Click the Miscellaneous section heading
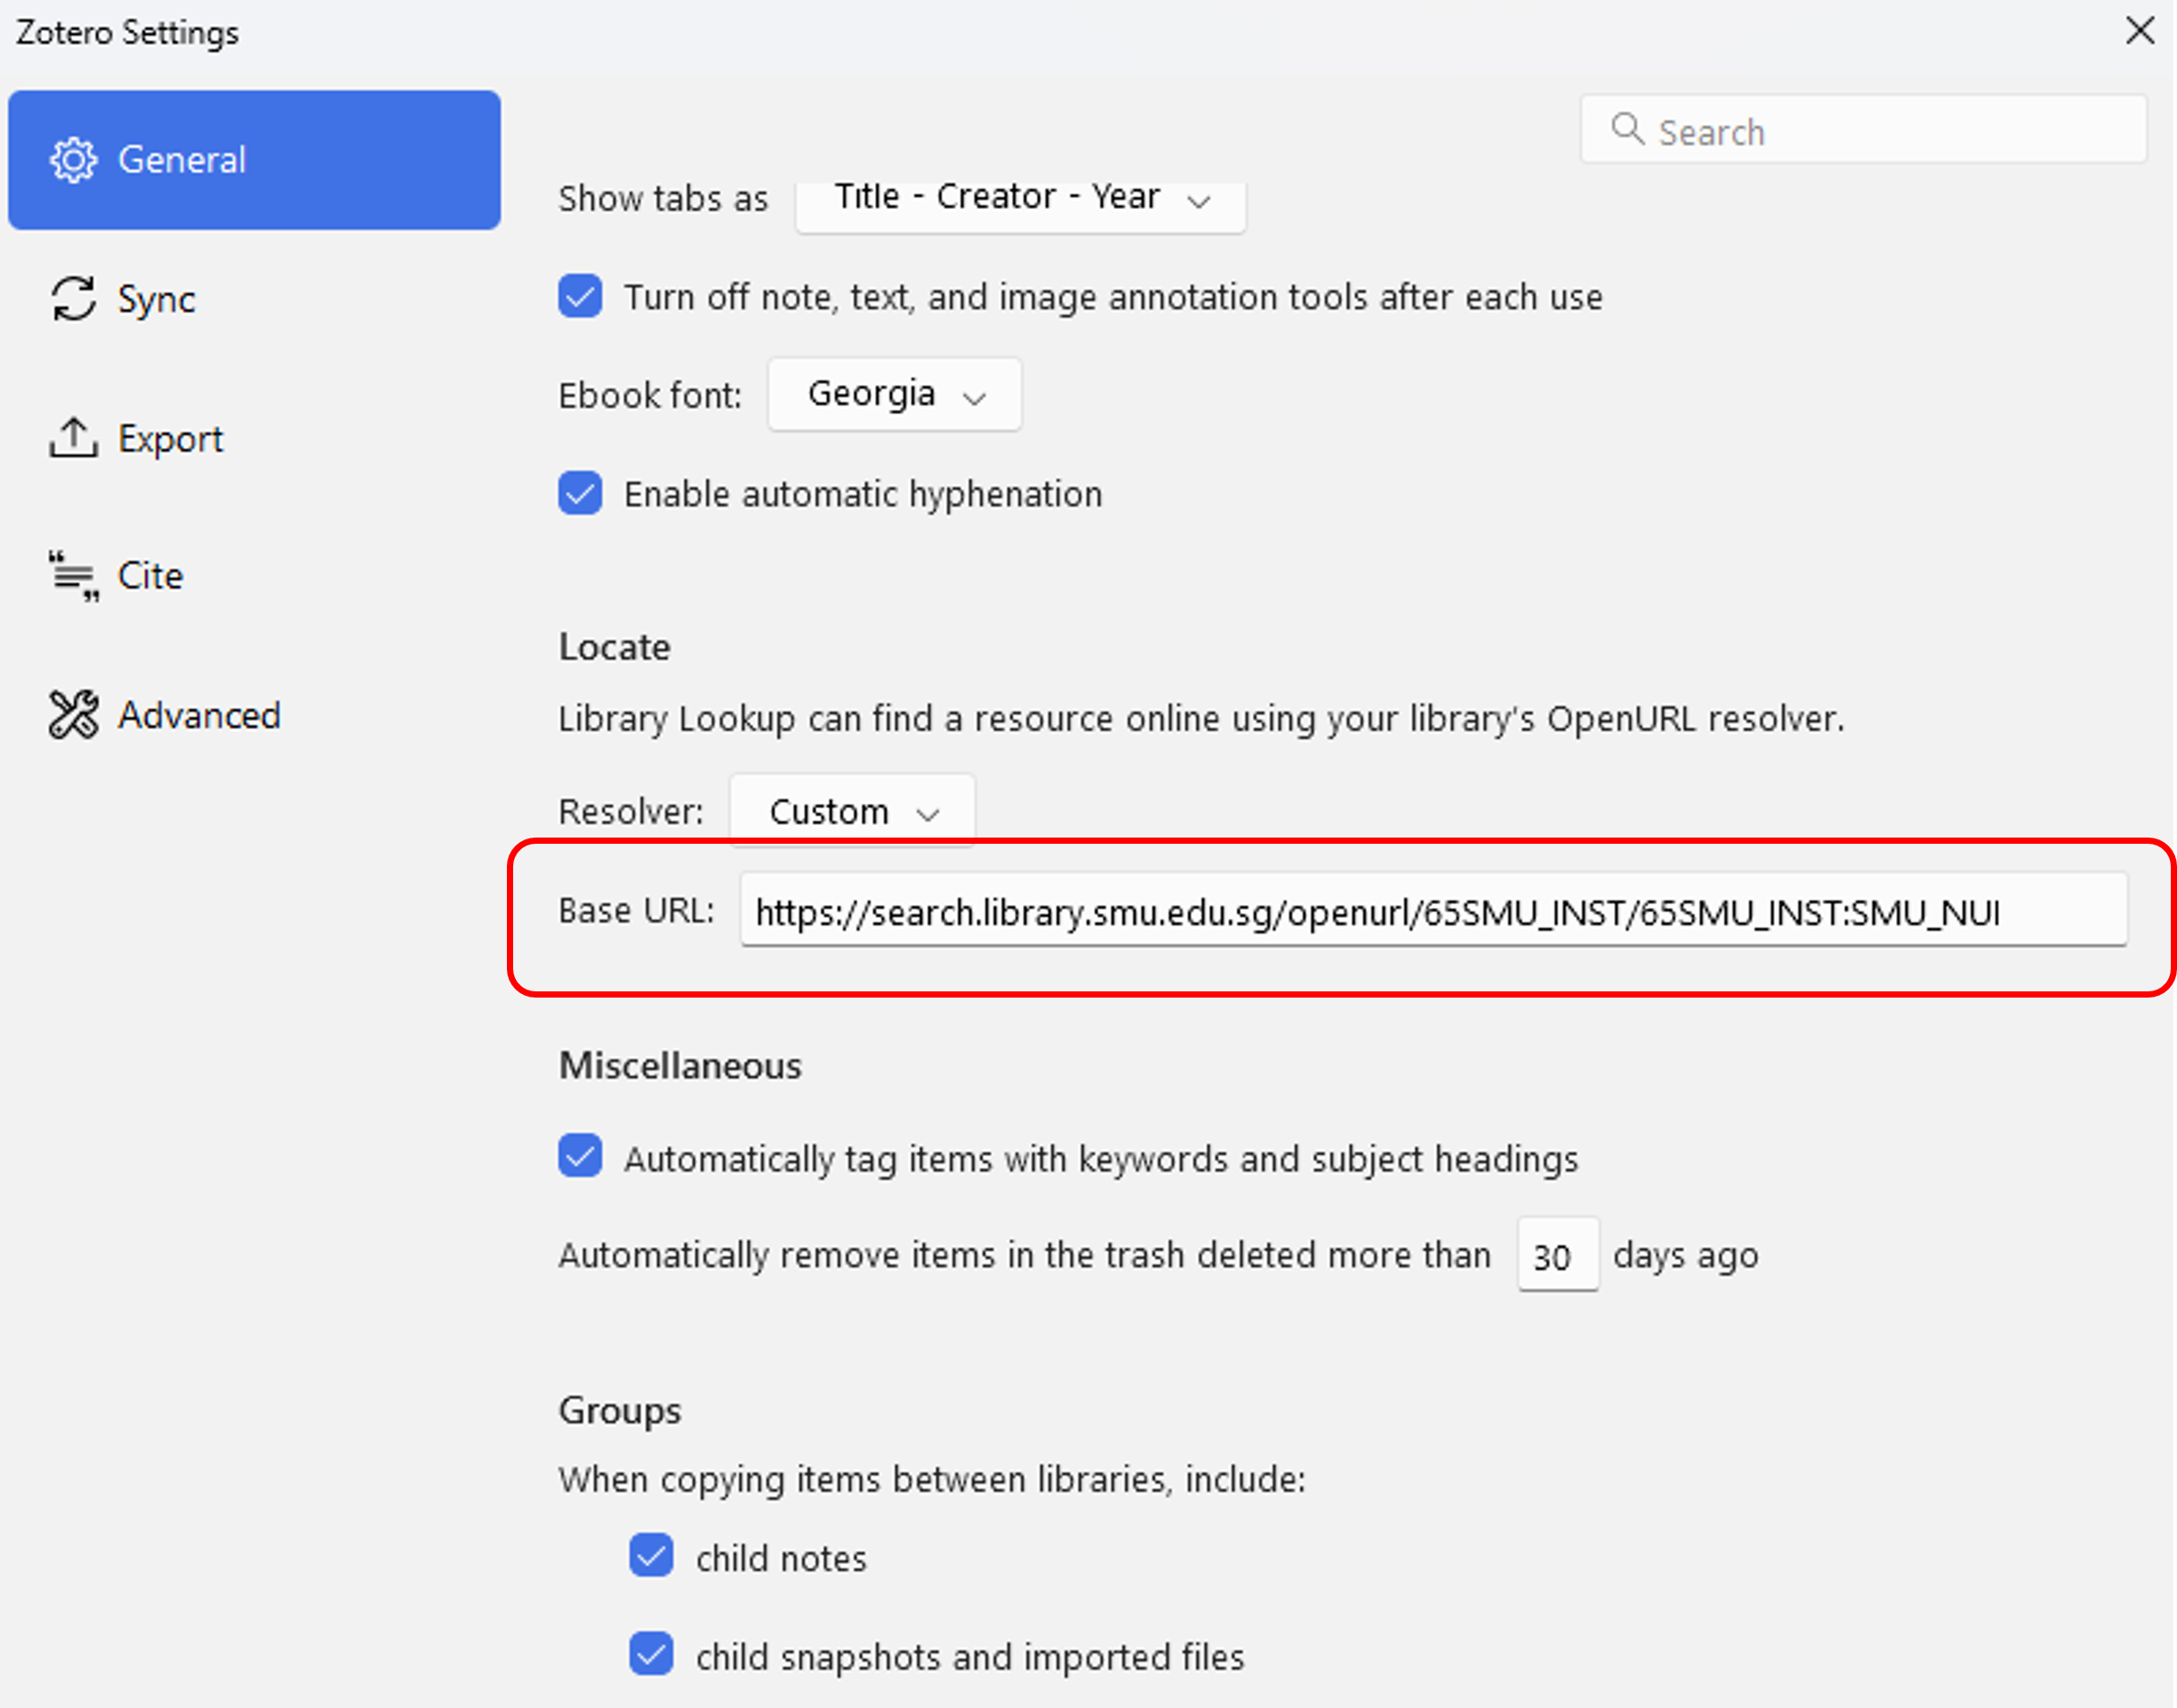Image resolution: width=2177 pixels, height=1708 pixels. (680, 1066)
